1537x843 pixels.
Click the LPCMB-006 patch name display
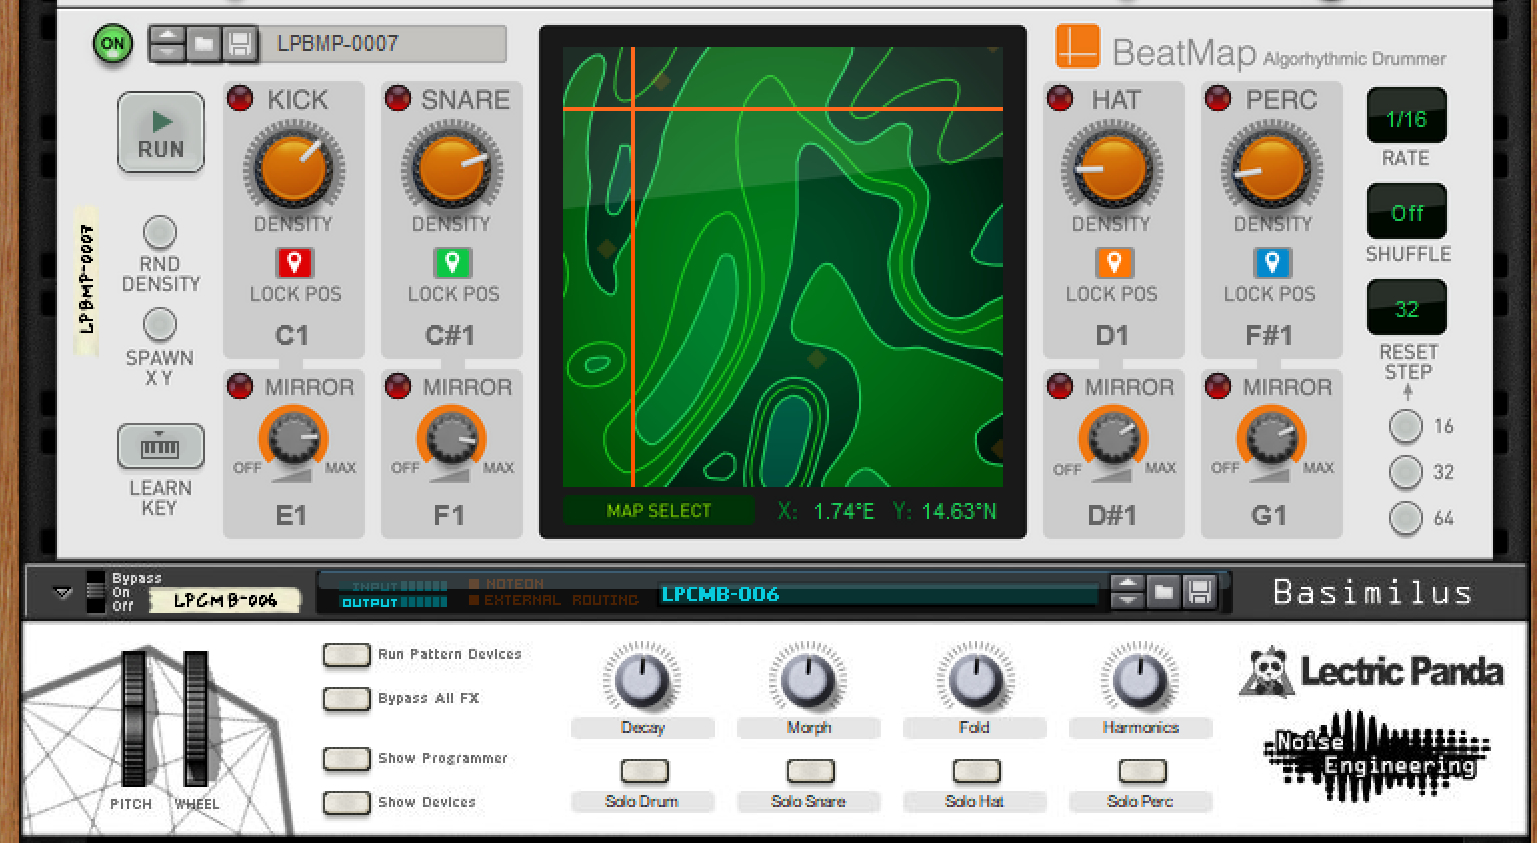880,594
